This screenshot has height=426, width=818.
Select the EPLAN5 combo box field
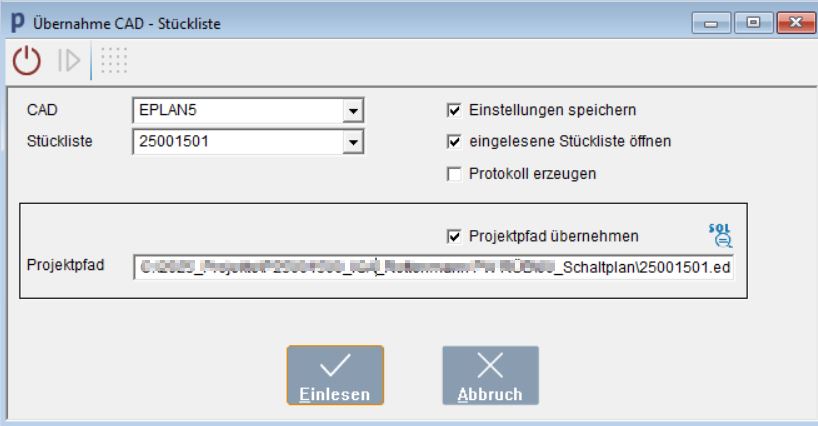point(248,111)
